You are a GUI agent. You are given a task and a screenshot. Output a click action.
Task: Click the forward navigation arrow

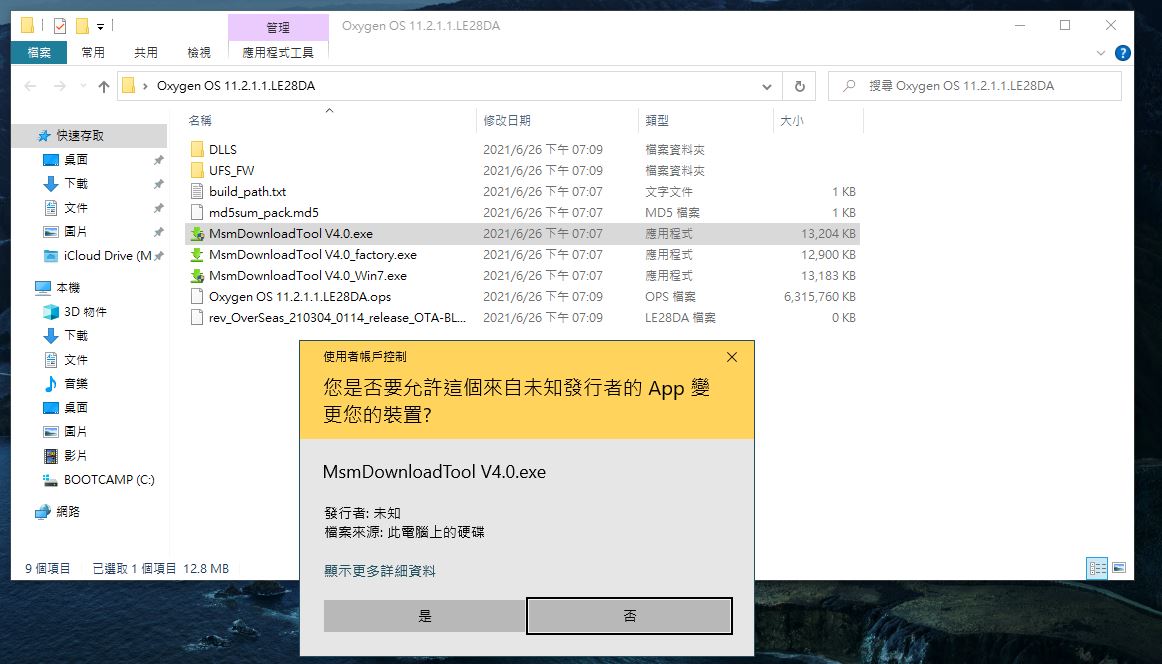60,86
